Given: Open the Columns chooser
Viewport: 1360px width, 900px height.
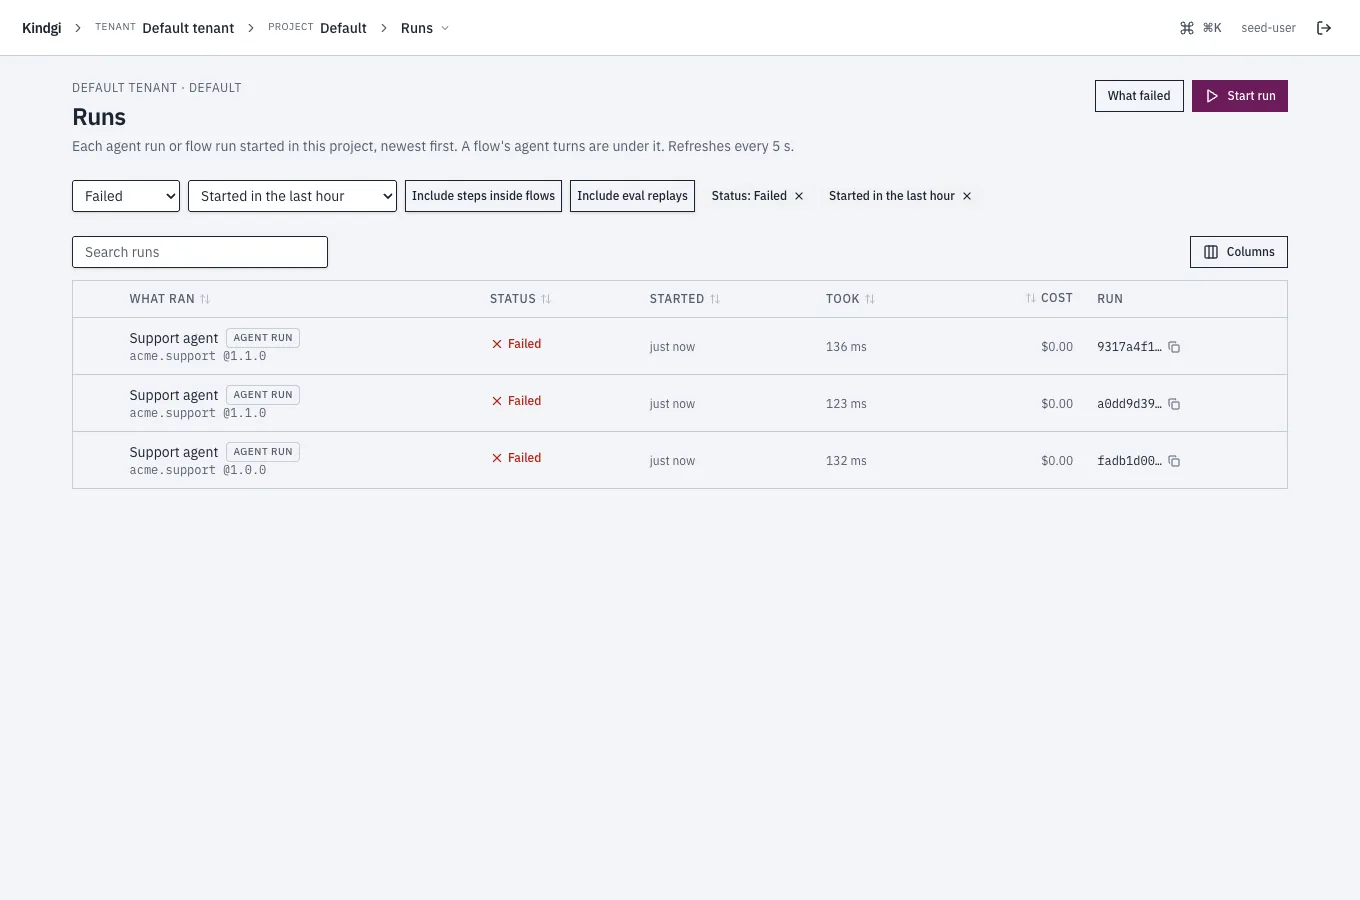Looking at the screenshot, I should pyautogui.click(x=1239, y=252).
